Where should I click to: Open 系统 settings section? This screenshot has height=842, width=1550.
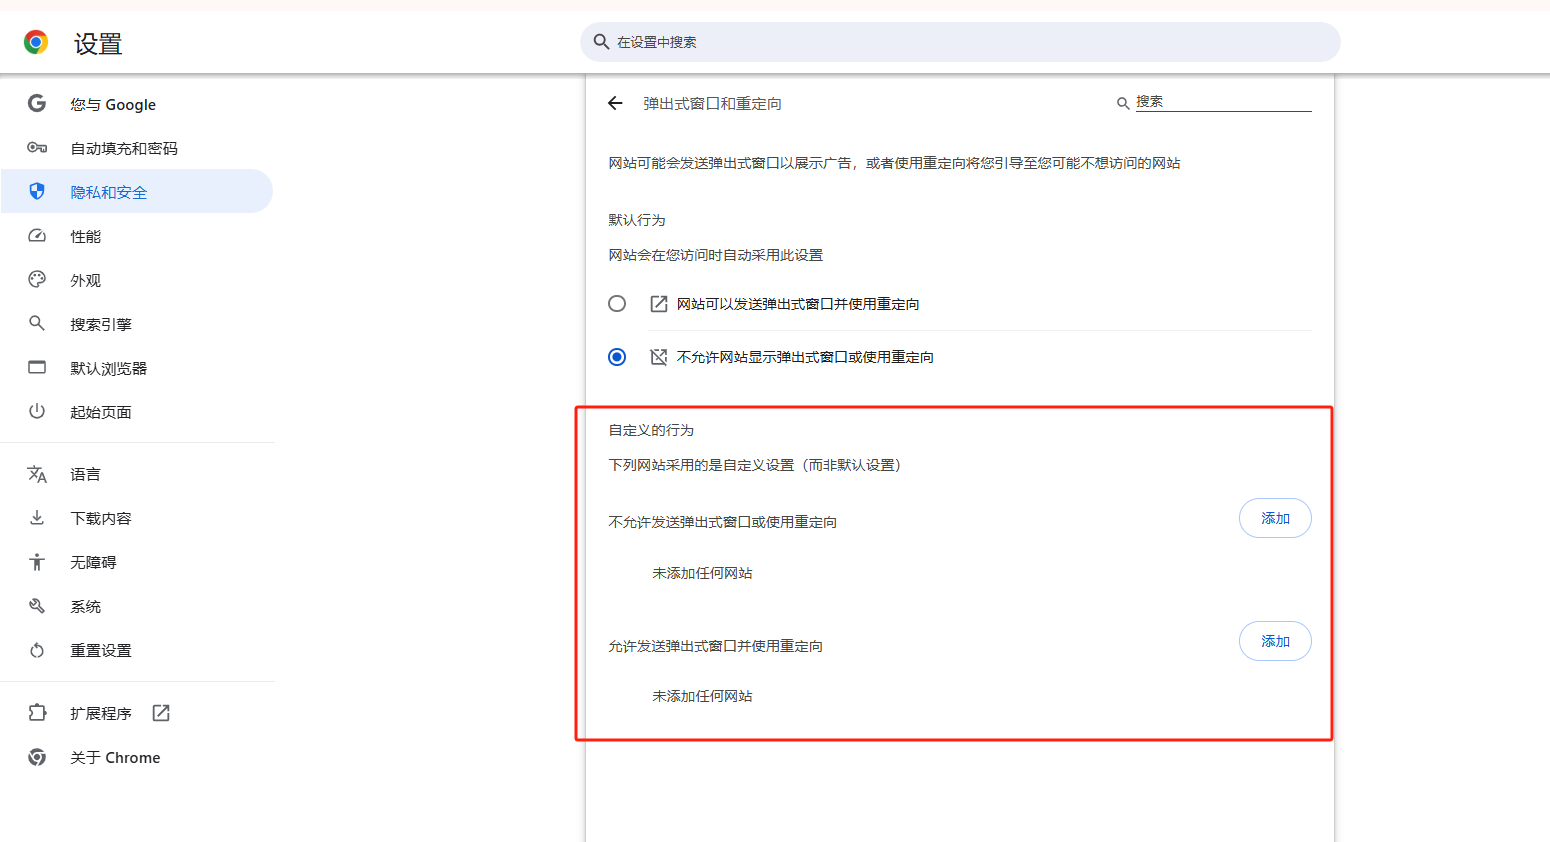(x=137, y=606)
